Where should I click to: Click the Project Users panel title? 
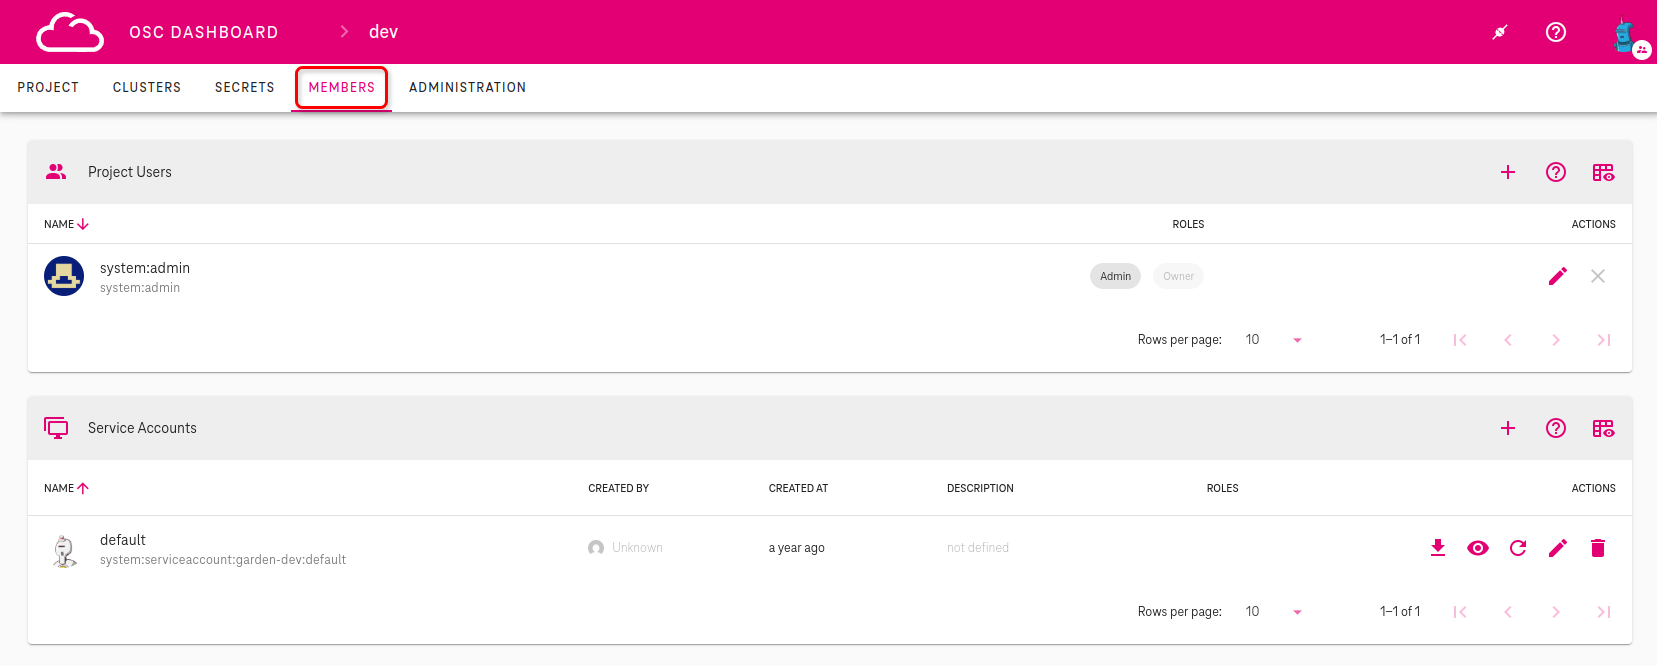click(130, 172)
